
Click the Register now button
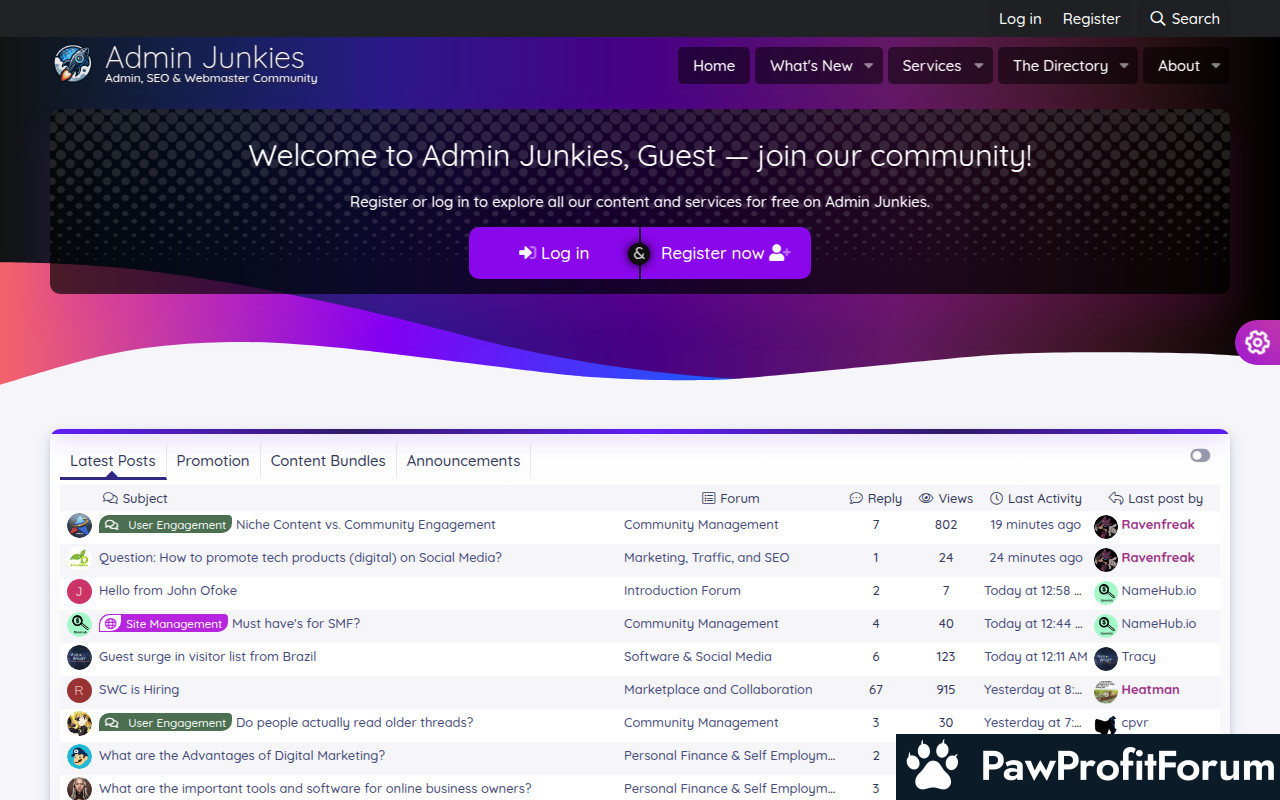point(725,253)
